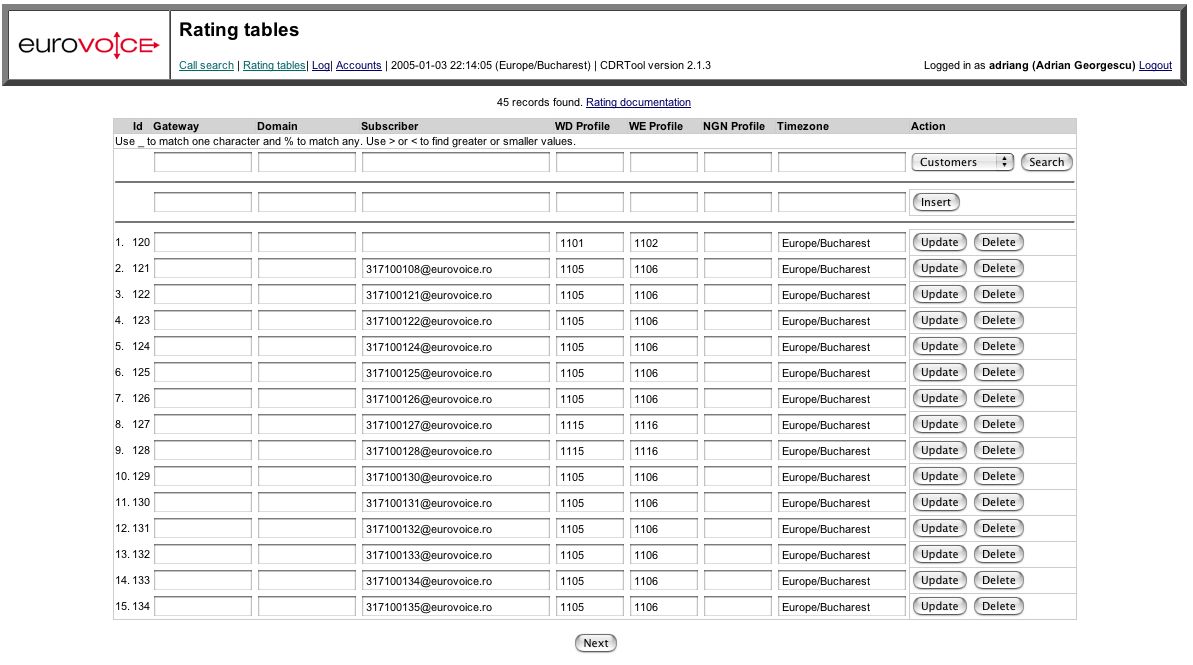Click the WD Profile field in the insert row
Viewport: 1193px width, 665px height.
[x=590, y=202]
